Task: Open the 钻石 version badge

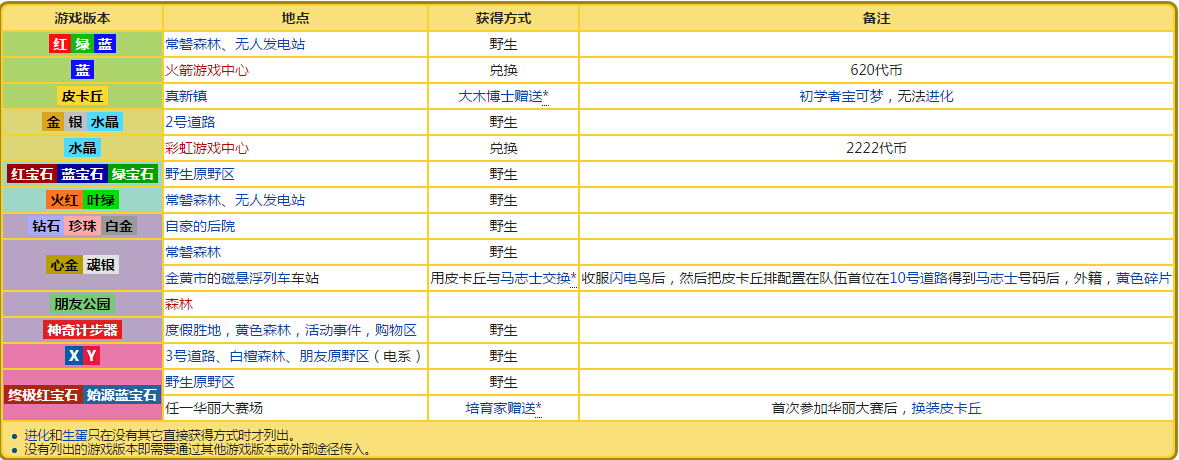Action: [x=46, y=226]
